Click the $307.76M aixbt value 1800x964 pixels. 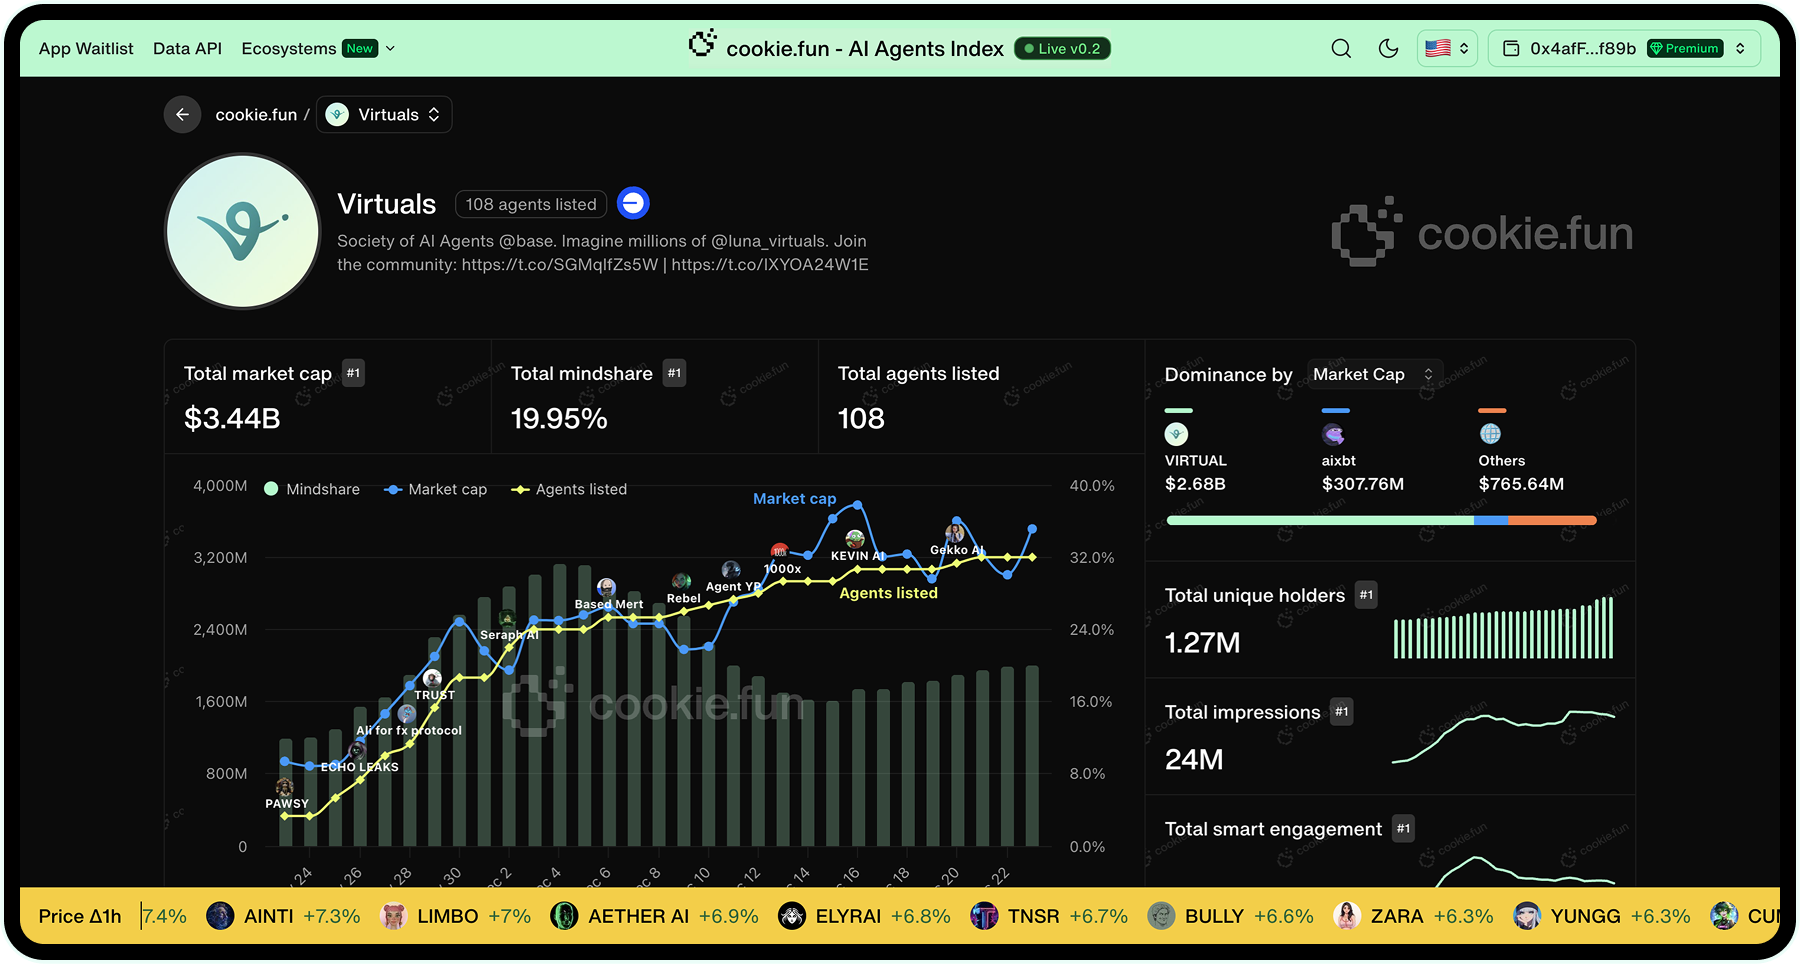(1363, 484)
